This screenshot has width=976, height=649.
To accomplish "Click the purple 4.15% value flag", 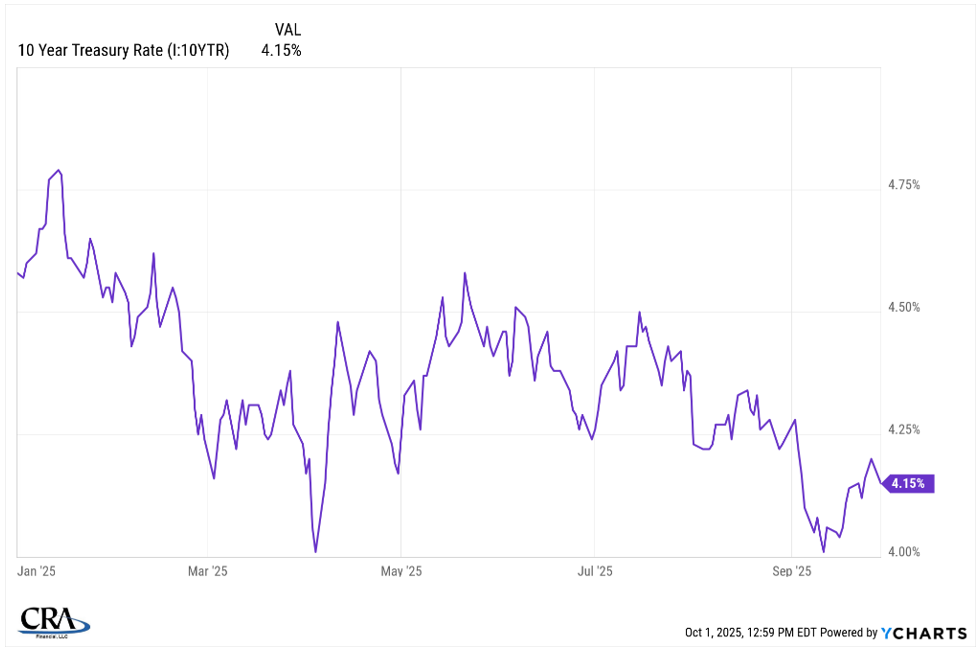I will click(x=910, y=484).
